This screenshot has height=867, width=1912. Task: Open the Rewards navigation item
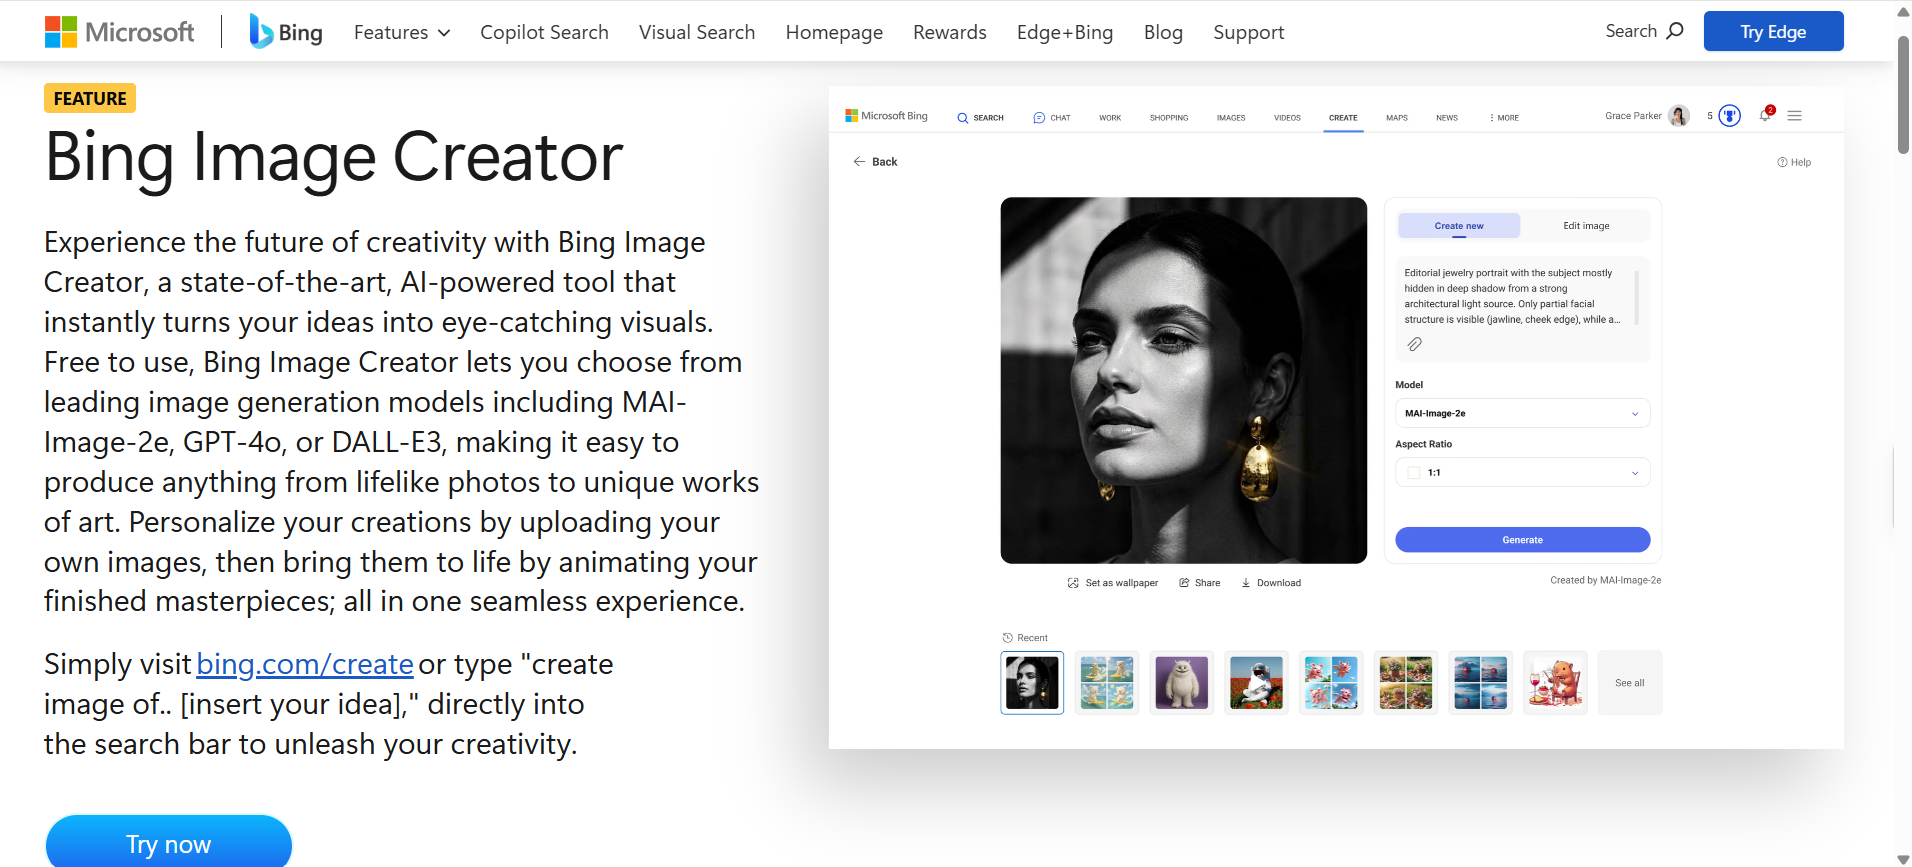[x=950, y=32]
